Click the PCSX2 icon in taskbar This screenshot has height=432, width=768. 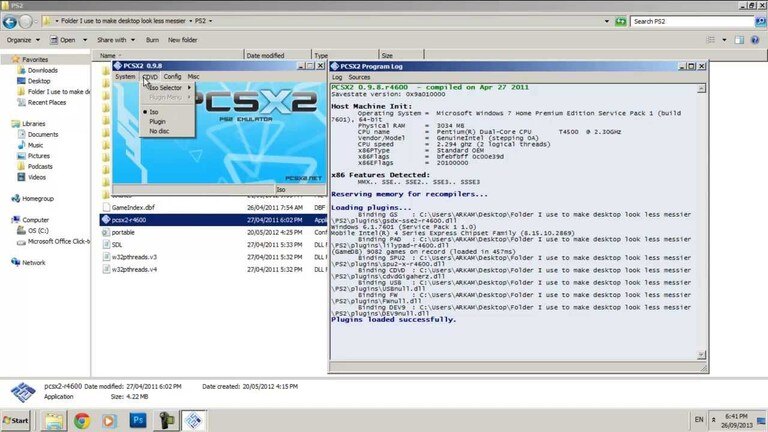[x=194, y=420]
